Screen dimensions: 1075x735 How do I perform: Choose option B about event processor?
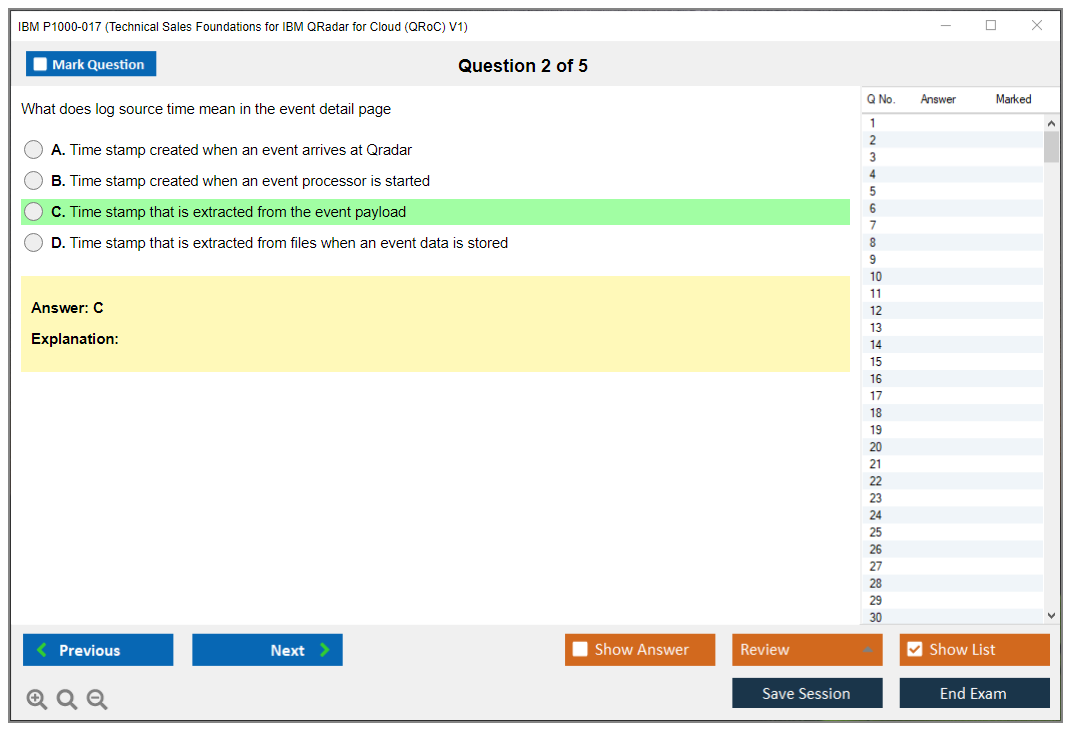tap(34, 181)
